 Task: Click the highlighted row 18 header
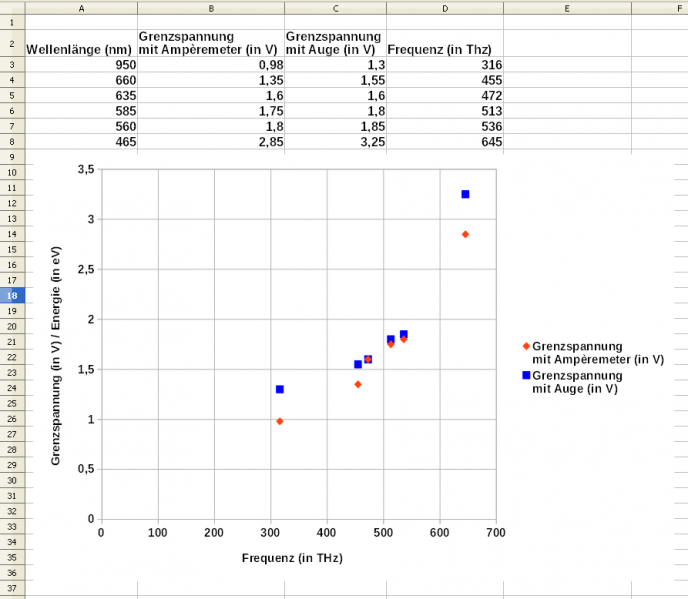[x=12, y=296]
